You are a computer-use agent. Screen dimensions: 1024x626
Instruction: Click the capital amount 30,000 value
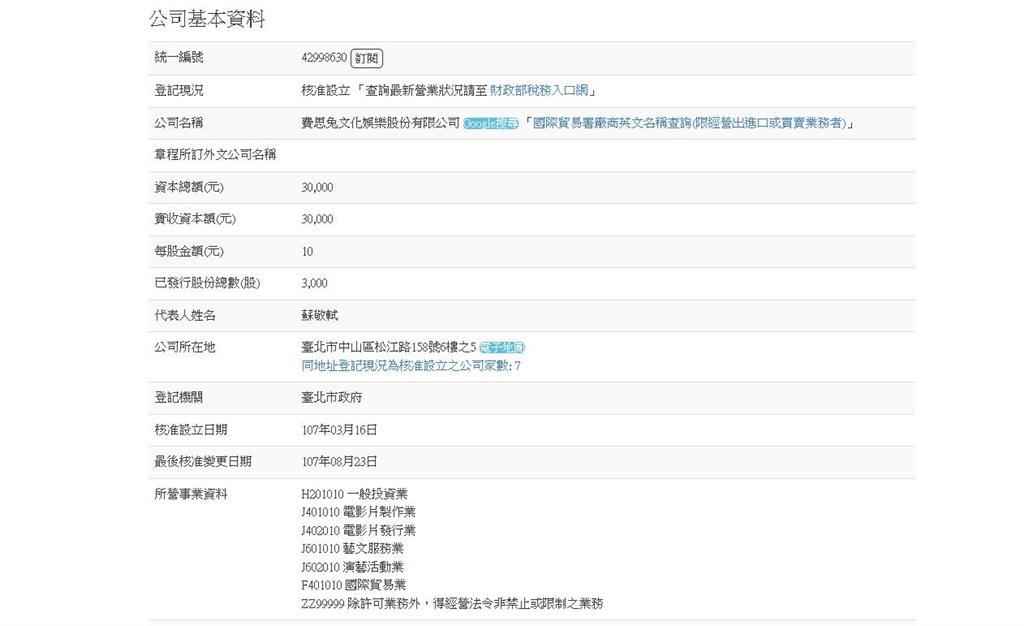point(317,187)
